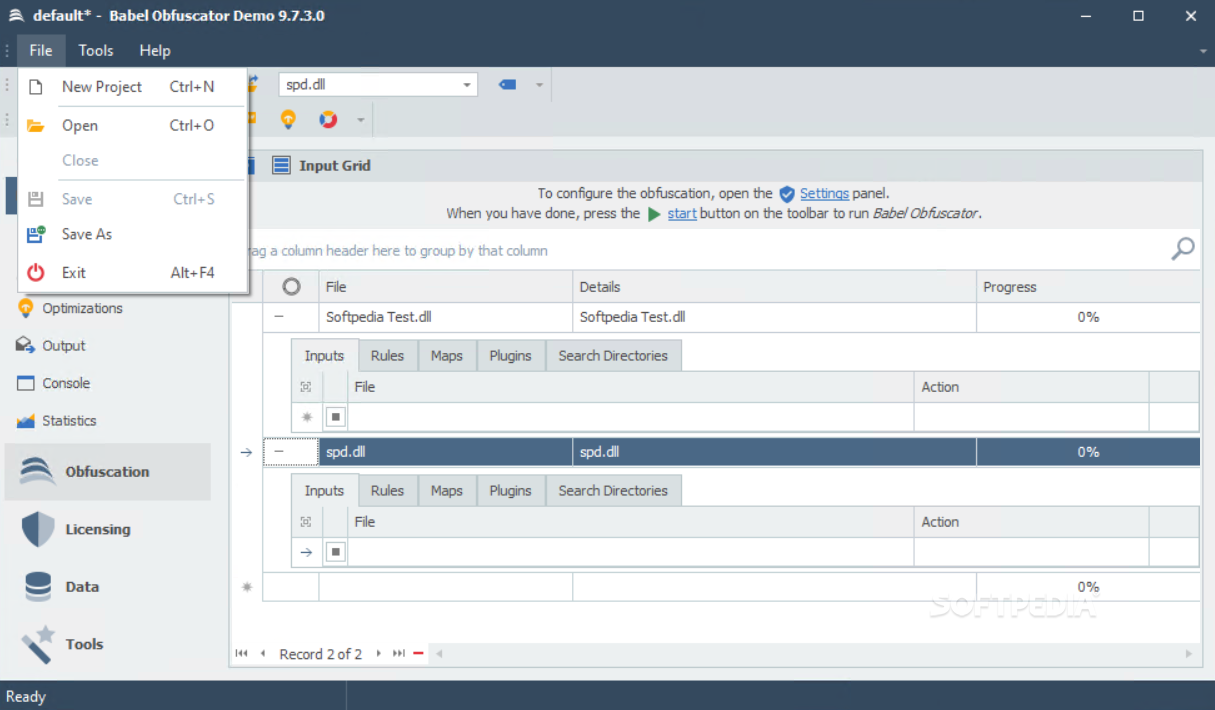Screen dimensions: 1215x710
Task: Toggle selection box in Softpedia Test.dll inputs row
Action: [336, 417]
